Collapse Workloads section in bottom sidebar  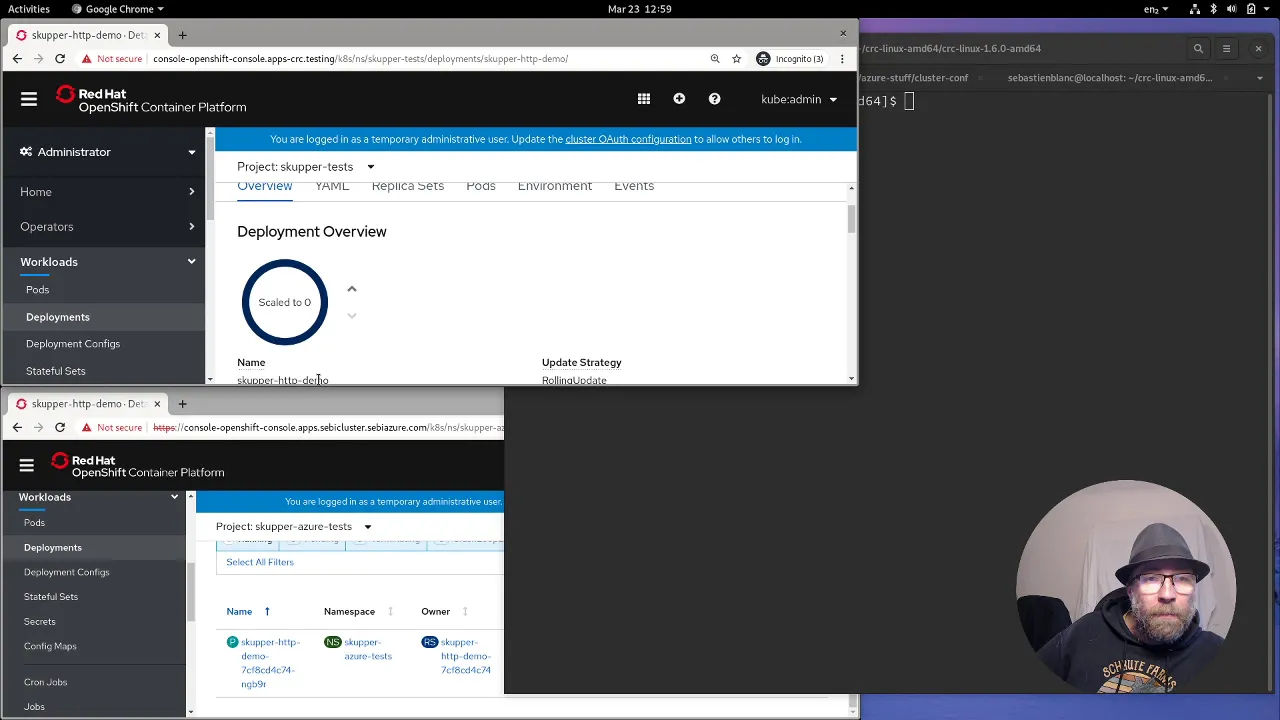[98, 497]
